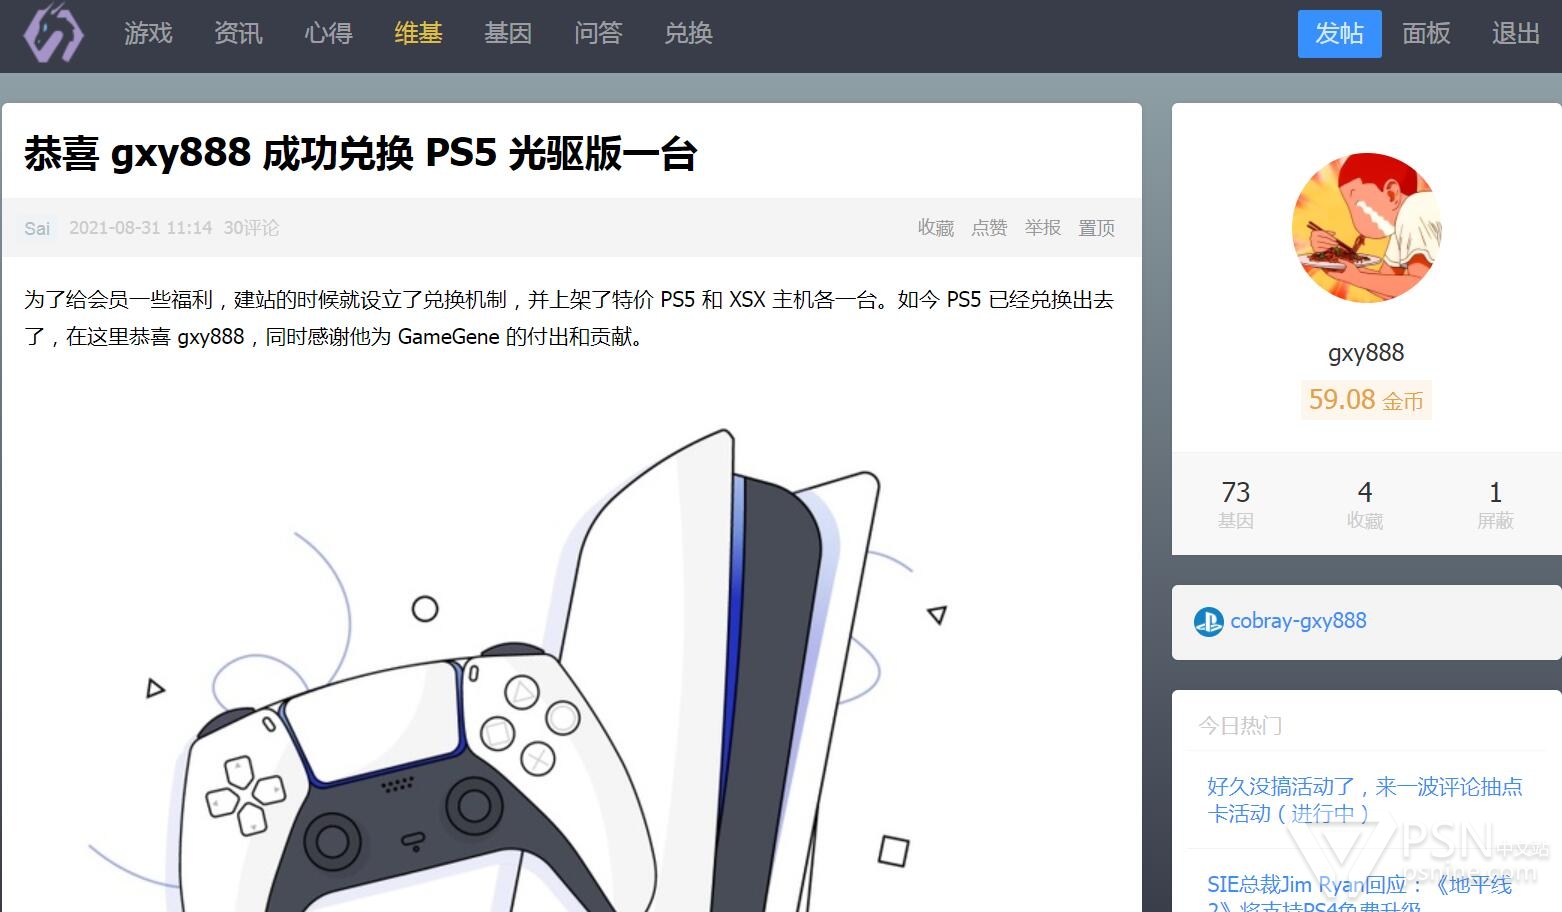1562x912 pixels.
Task: Click 退出 to log out
Action: coord(1515,34)
